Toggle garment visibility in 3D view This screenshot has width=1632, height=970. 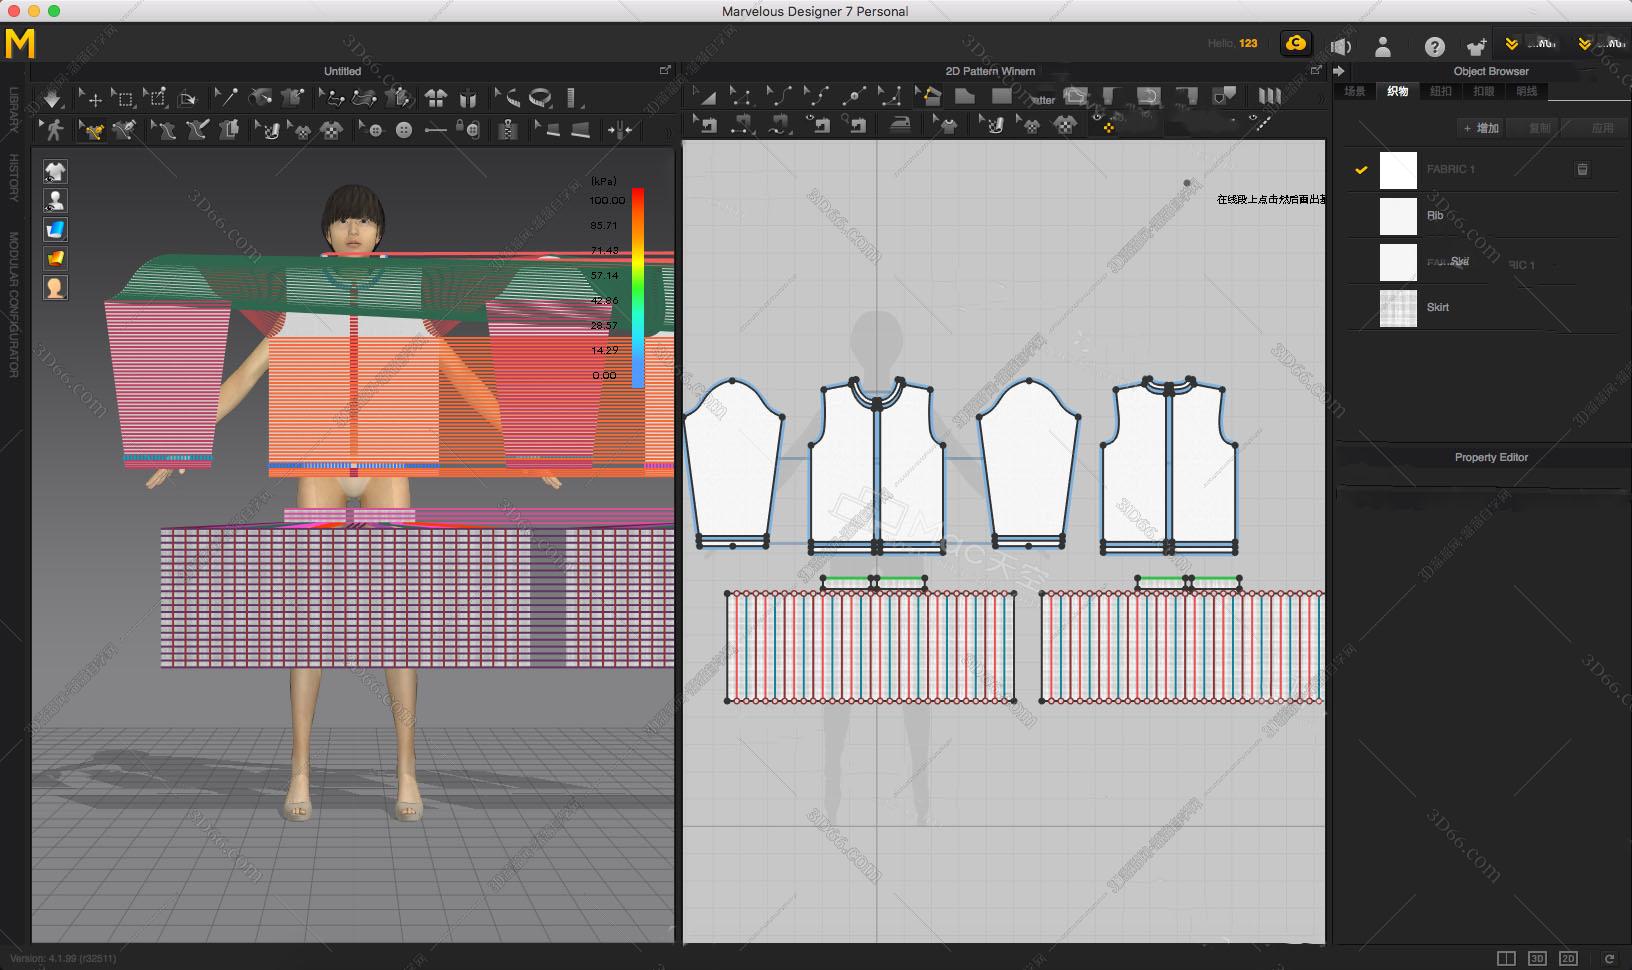click(55, 171)
